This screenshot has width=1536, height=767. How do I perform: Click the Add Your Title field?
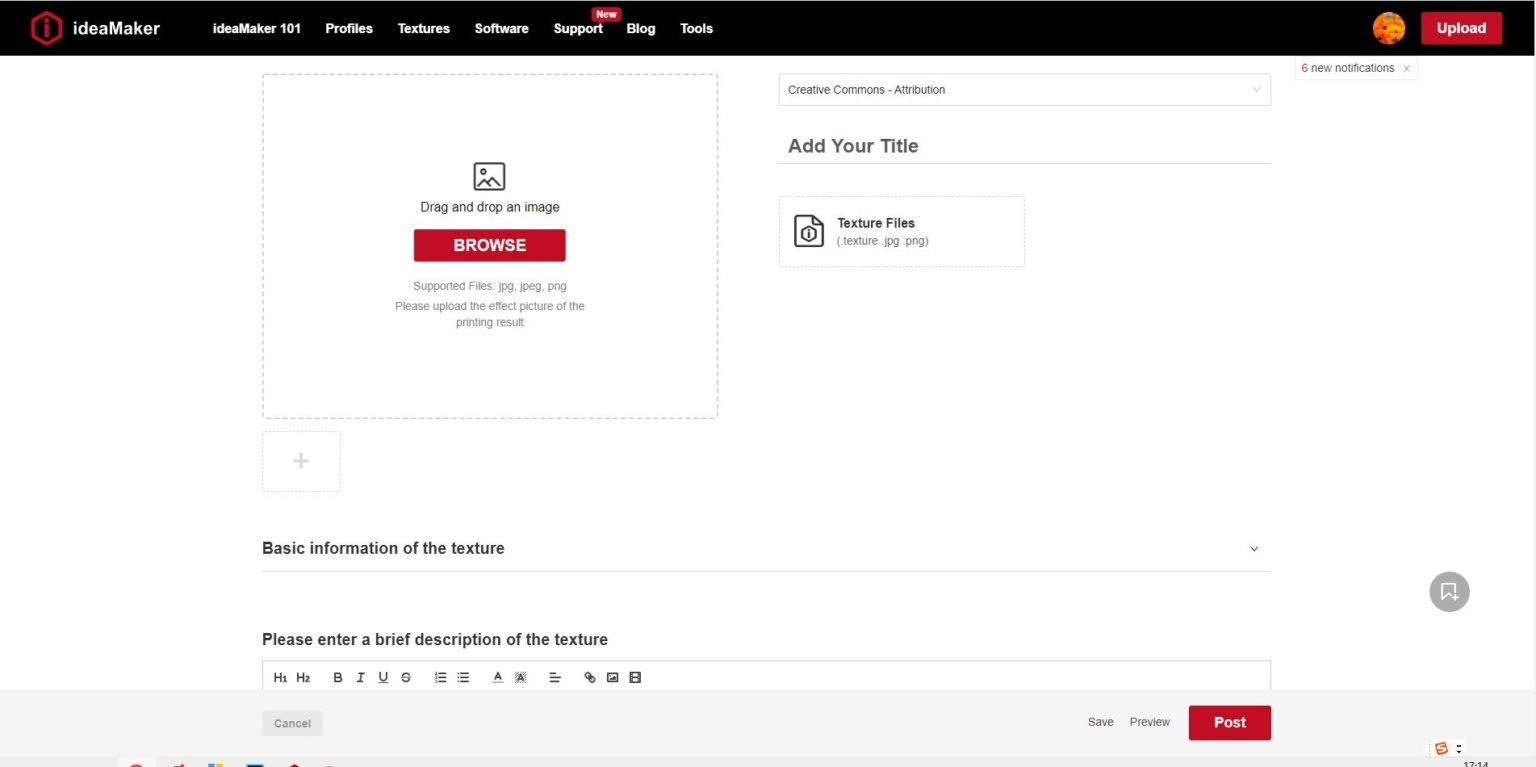point(1024,146)
